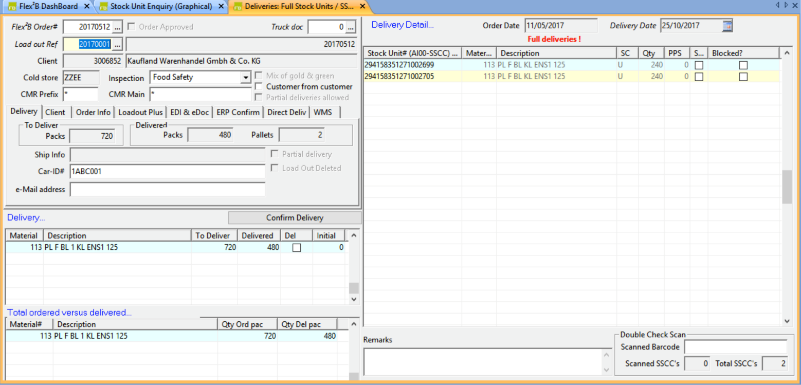Click the vertical scrollbar thumb in Delivery Detail grid
Screen dimensions: 801x385
(787, 187)
